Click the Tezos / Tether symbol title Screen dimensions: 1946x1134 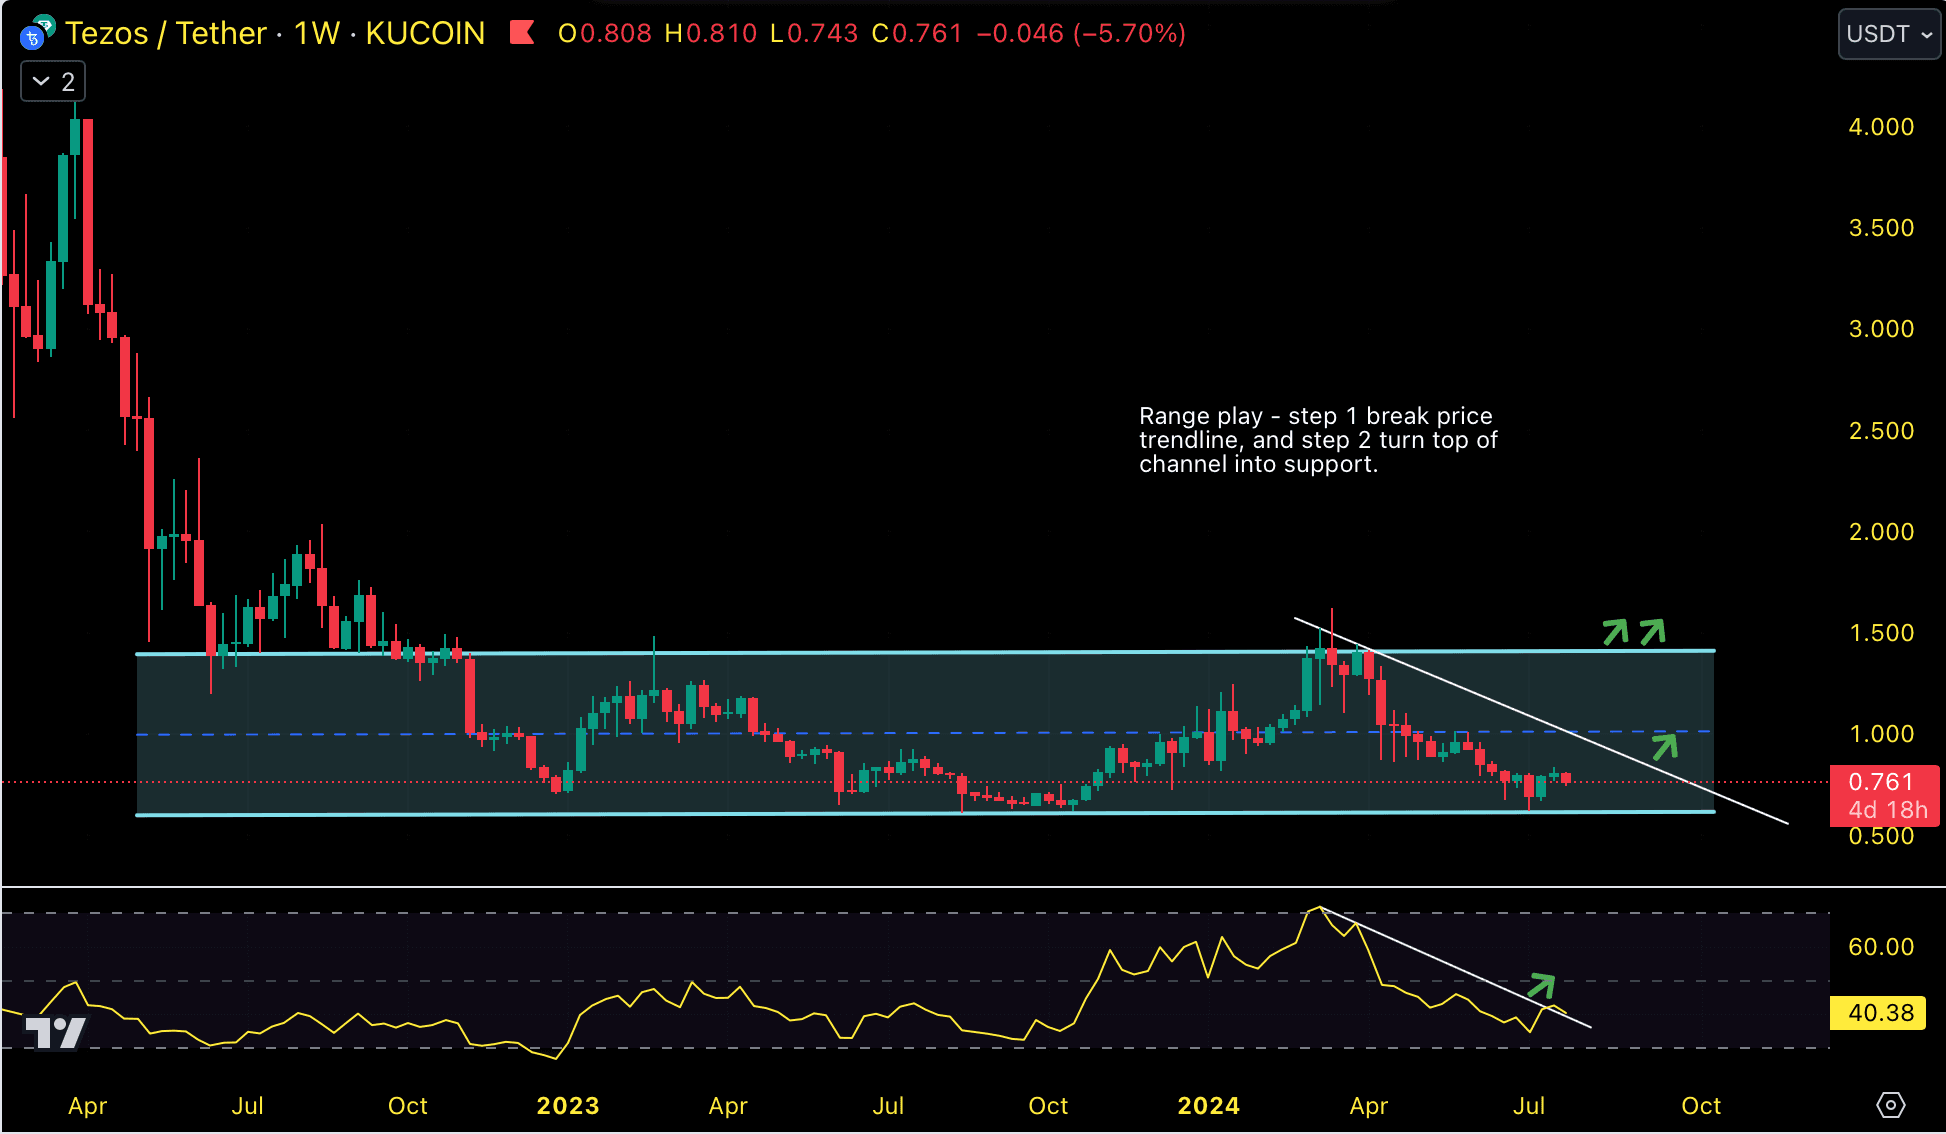pos(166,33)
